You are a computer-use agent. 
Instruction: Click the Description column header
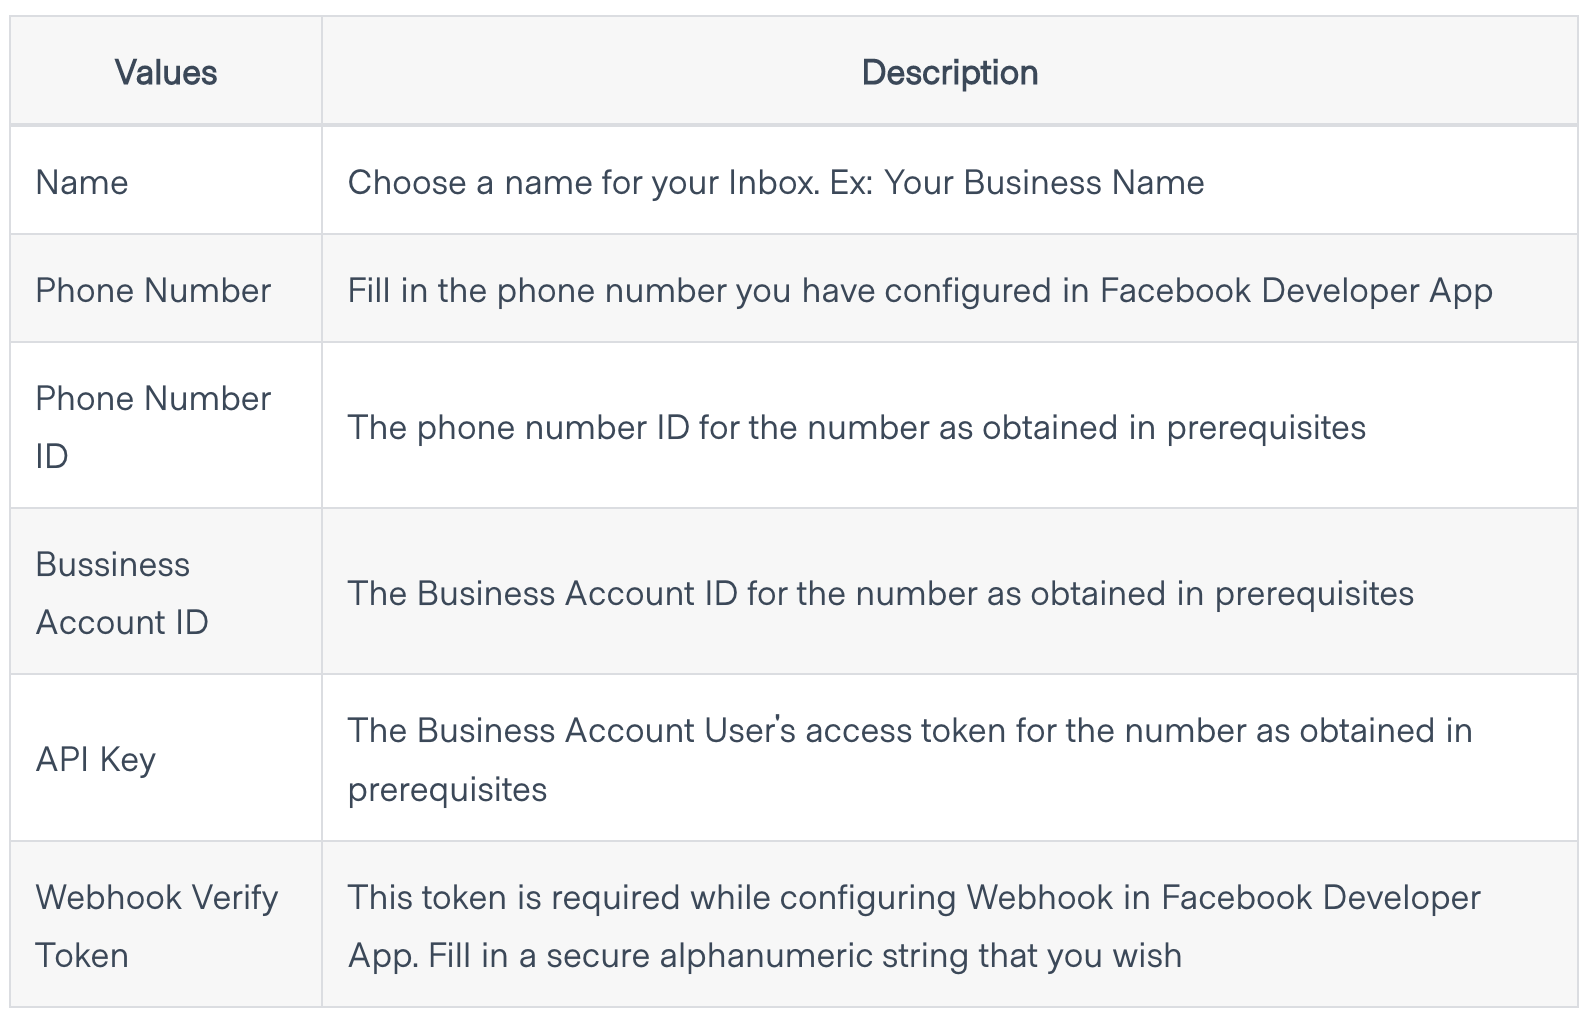coord(949,72)
